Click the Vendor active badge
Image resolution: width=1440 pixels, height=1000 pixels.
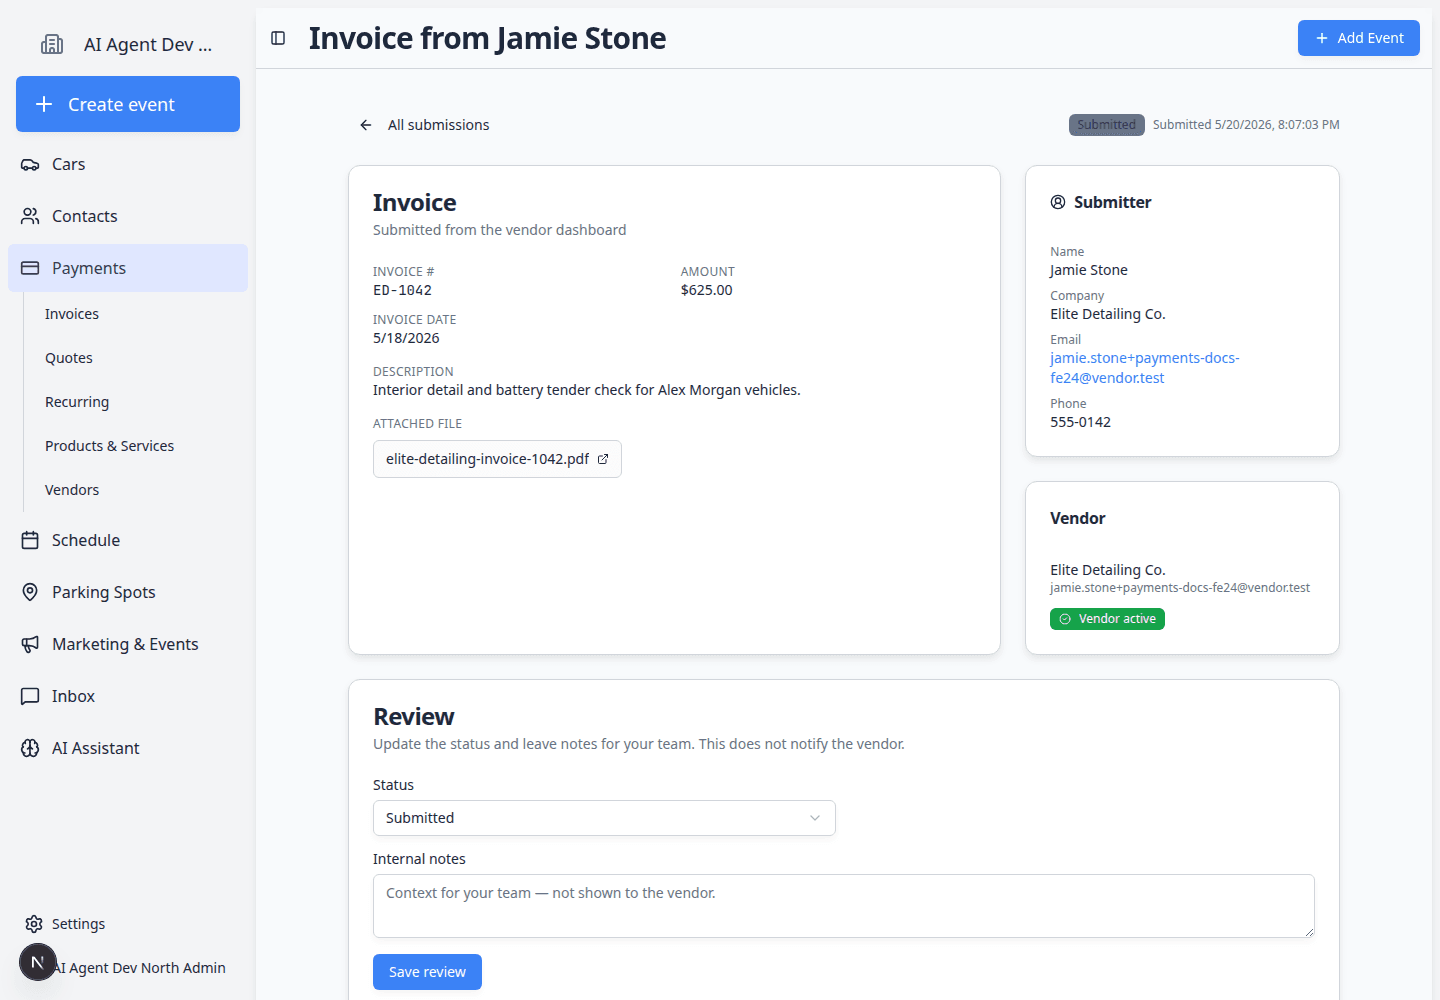tap(1107, 619)
